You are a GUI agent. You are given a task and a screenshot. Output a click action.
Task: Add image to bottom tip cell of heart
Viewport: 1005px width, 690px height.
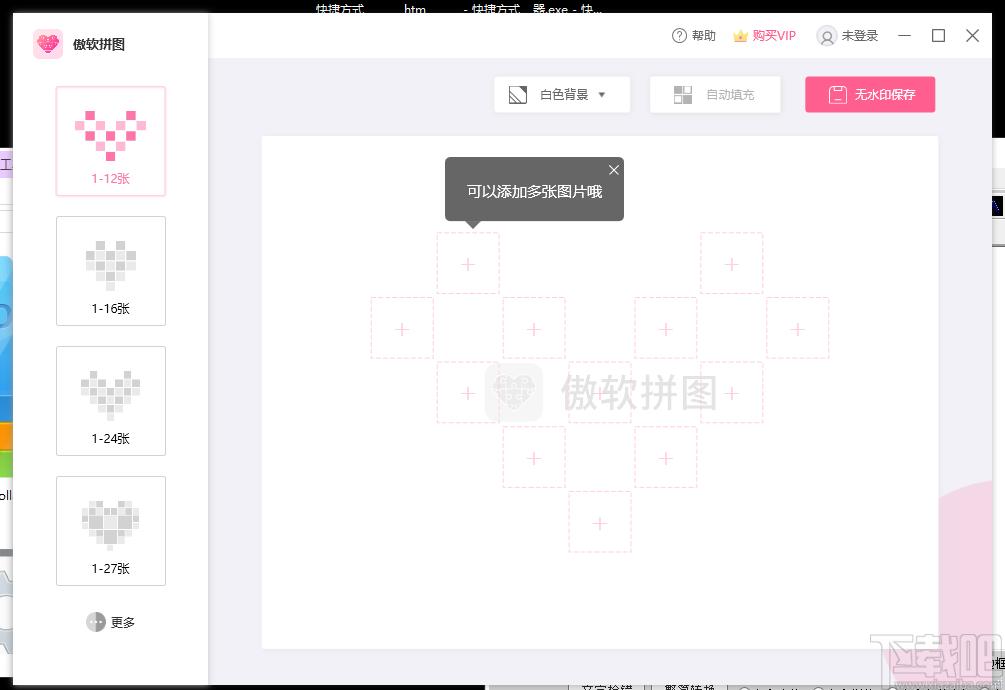[x=600, y=523]
